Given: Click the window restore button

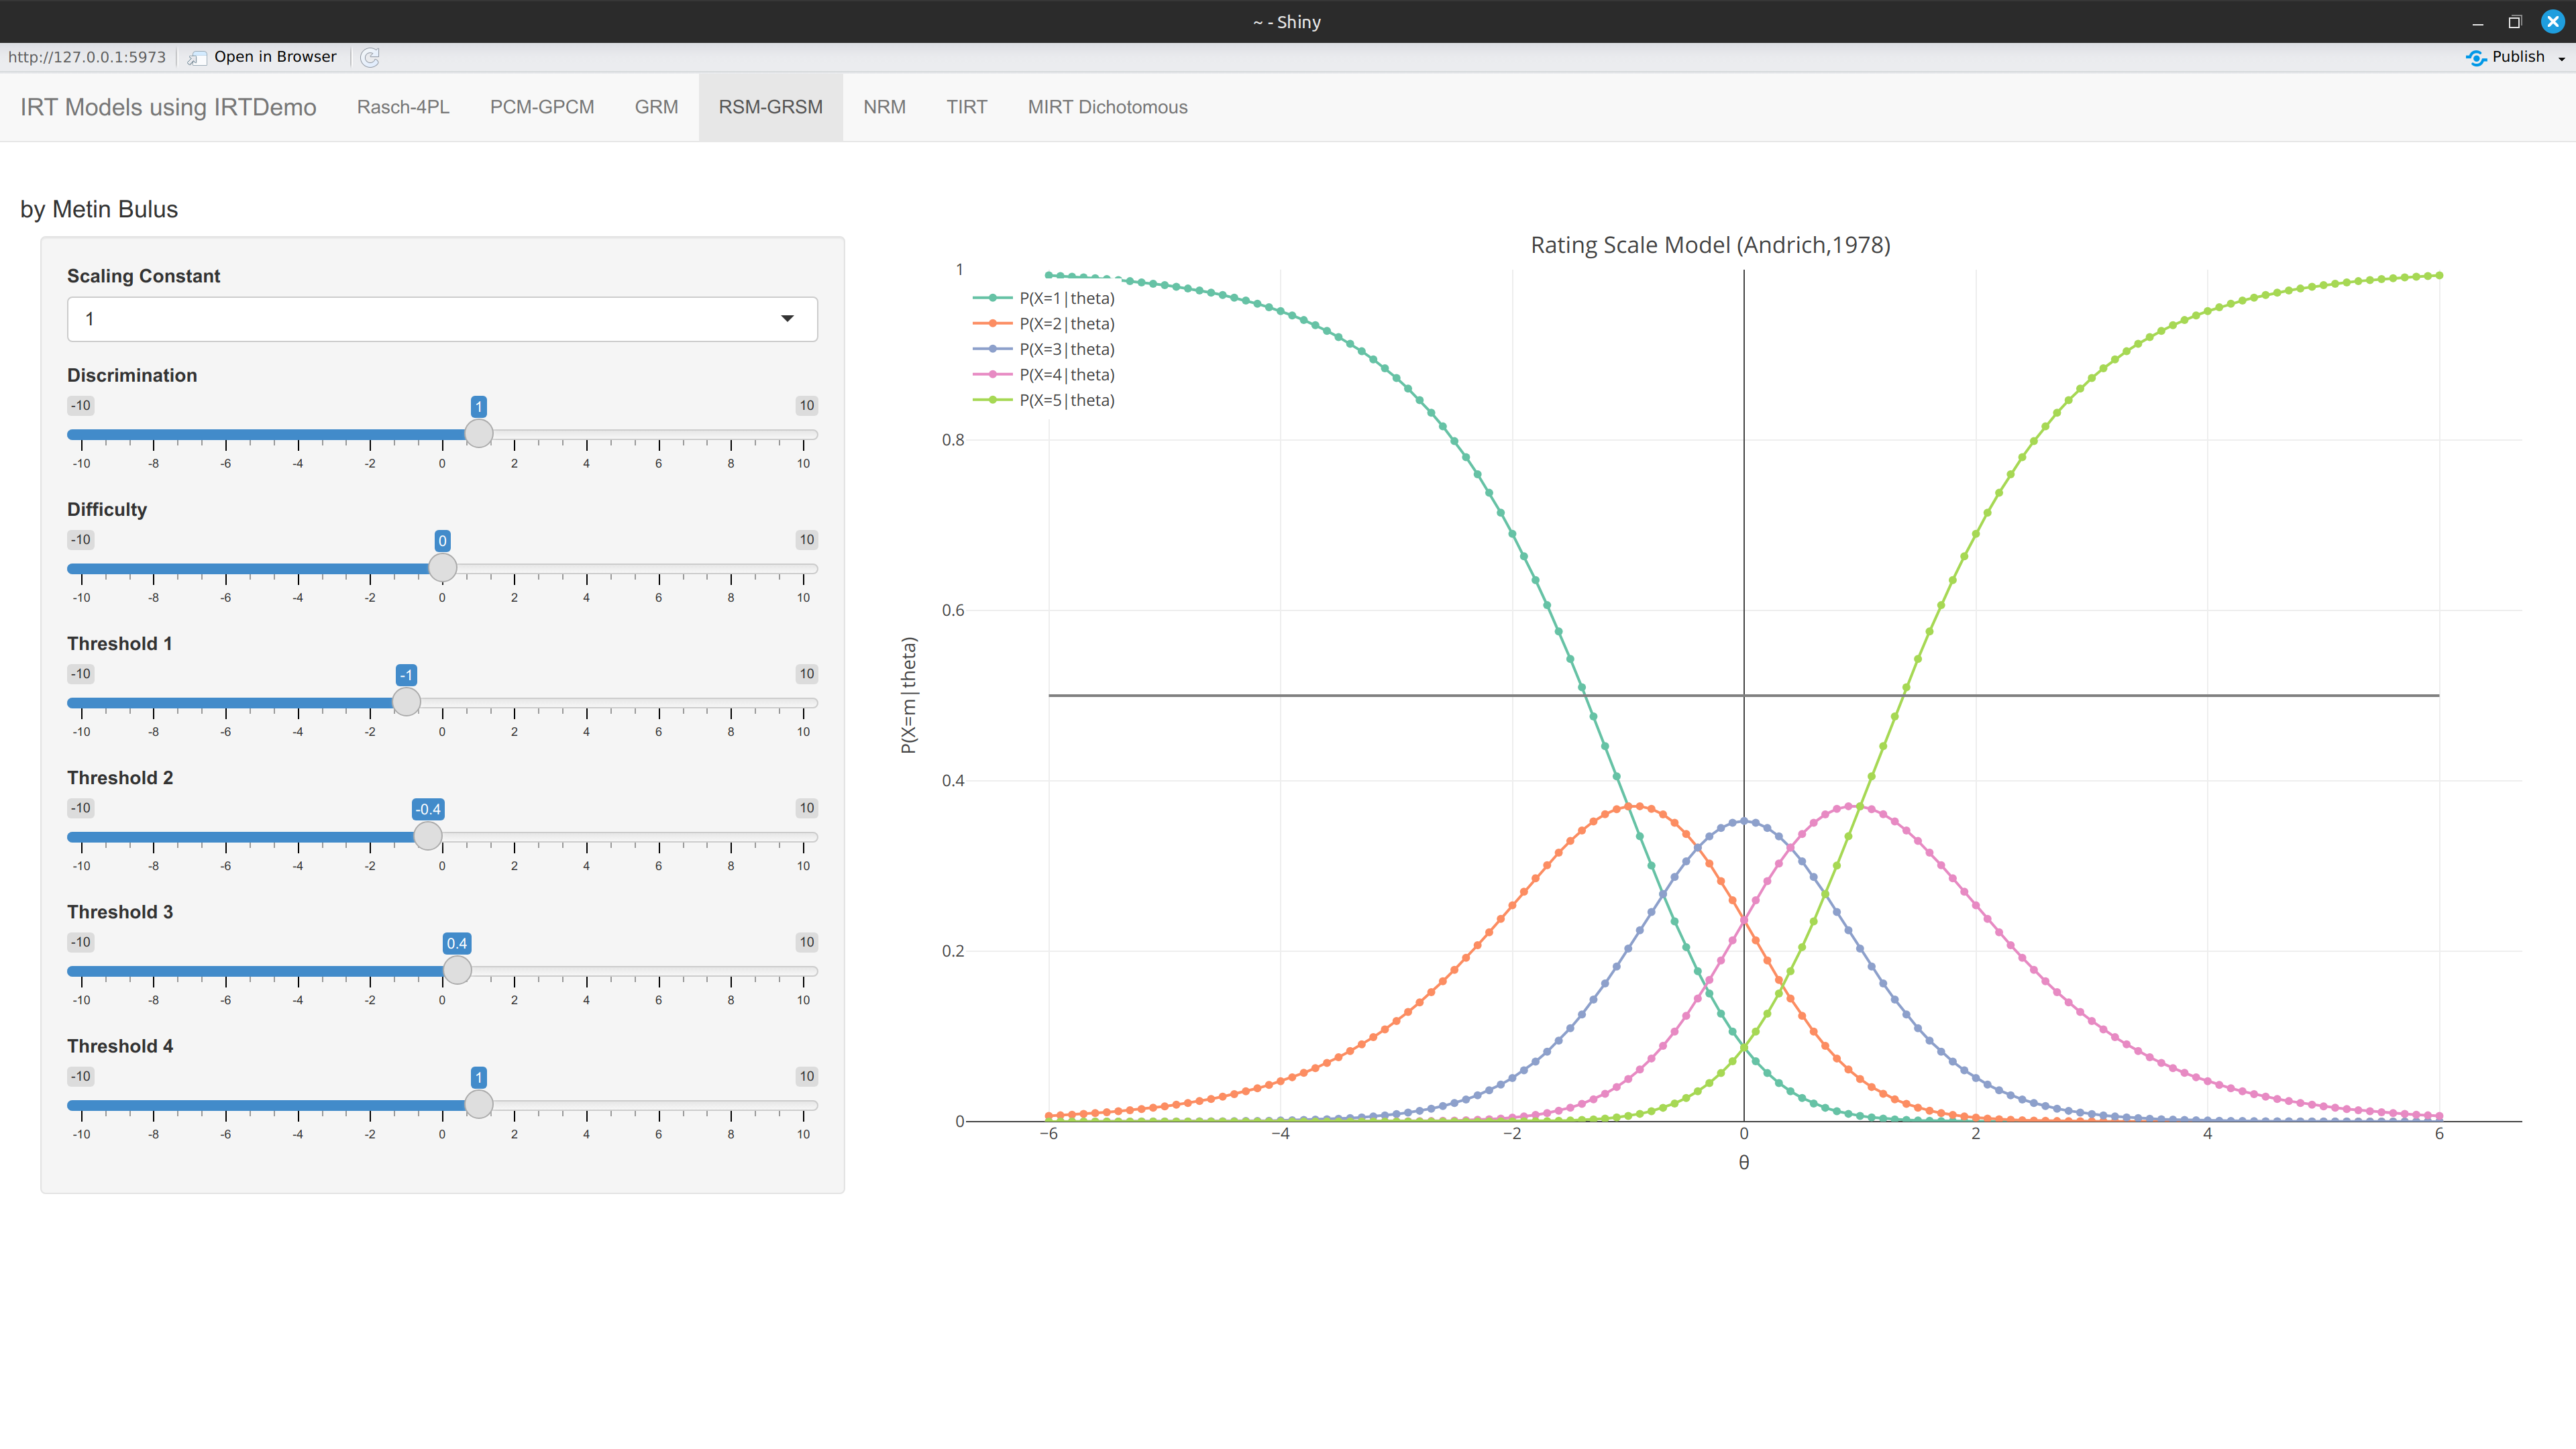Looking at the screenshot, I should point(2514,21).
